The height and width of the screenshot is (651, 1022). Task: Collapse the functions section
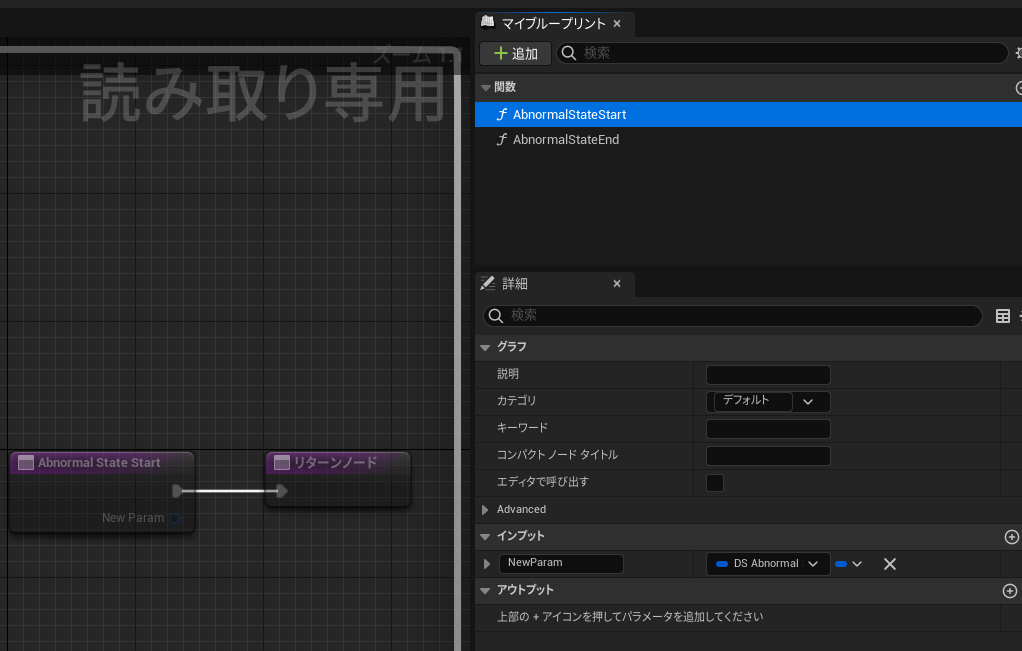point(486,87)
